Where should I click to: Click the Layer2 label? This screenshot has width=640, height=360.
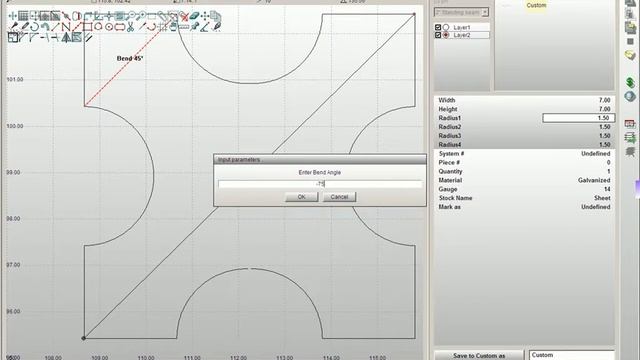pyautogui.click(x=462, y=35)
